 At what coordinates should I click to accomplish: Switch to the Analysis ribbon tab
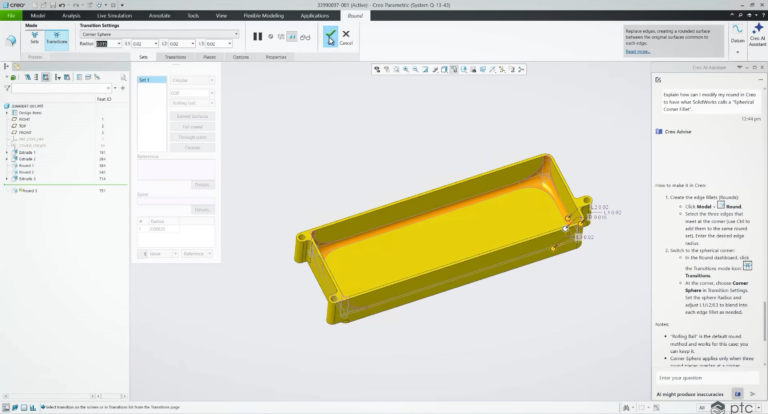pyautogui.click(x=71, y=16)
